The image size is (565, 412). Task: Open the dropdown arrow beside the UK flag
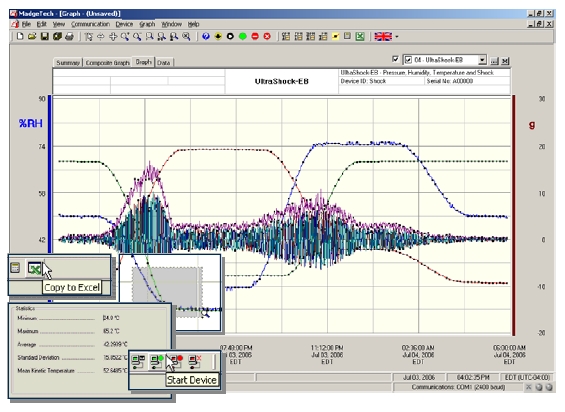[x=397, y=37]
